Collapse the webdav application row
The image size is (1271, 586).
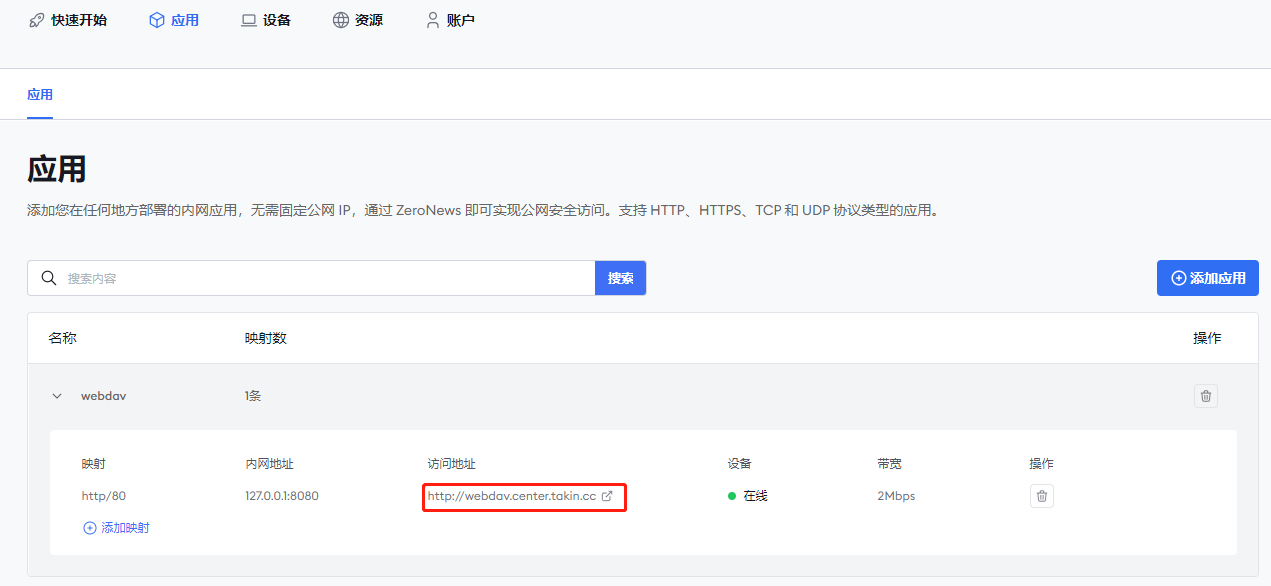[x=57, y=396]
